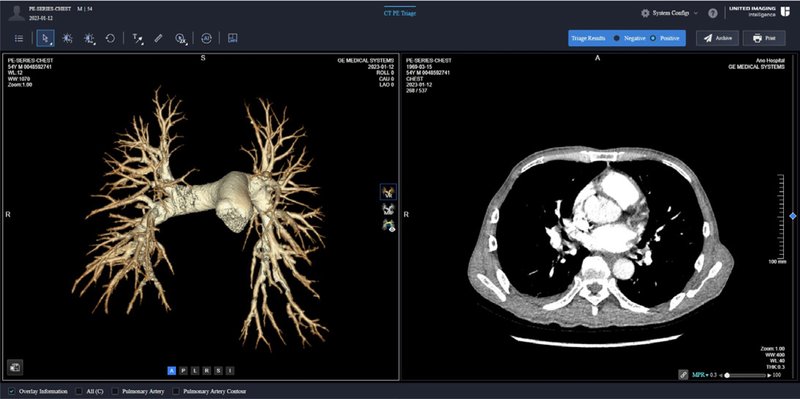
Task: Open the window level presets tool
Action: (89, 38)
